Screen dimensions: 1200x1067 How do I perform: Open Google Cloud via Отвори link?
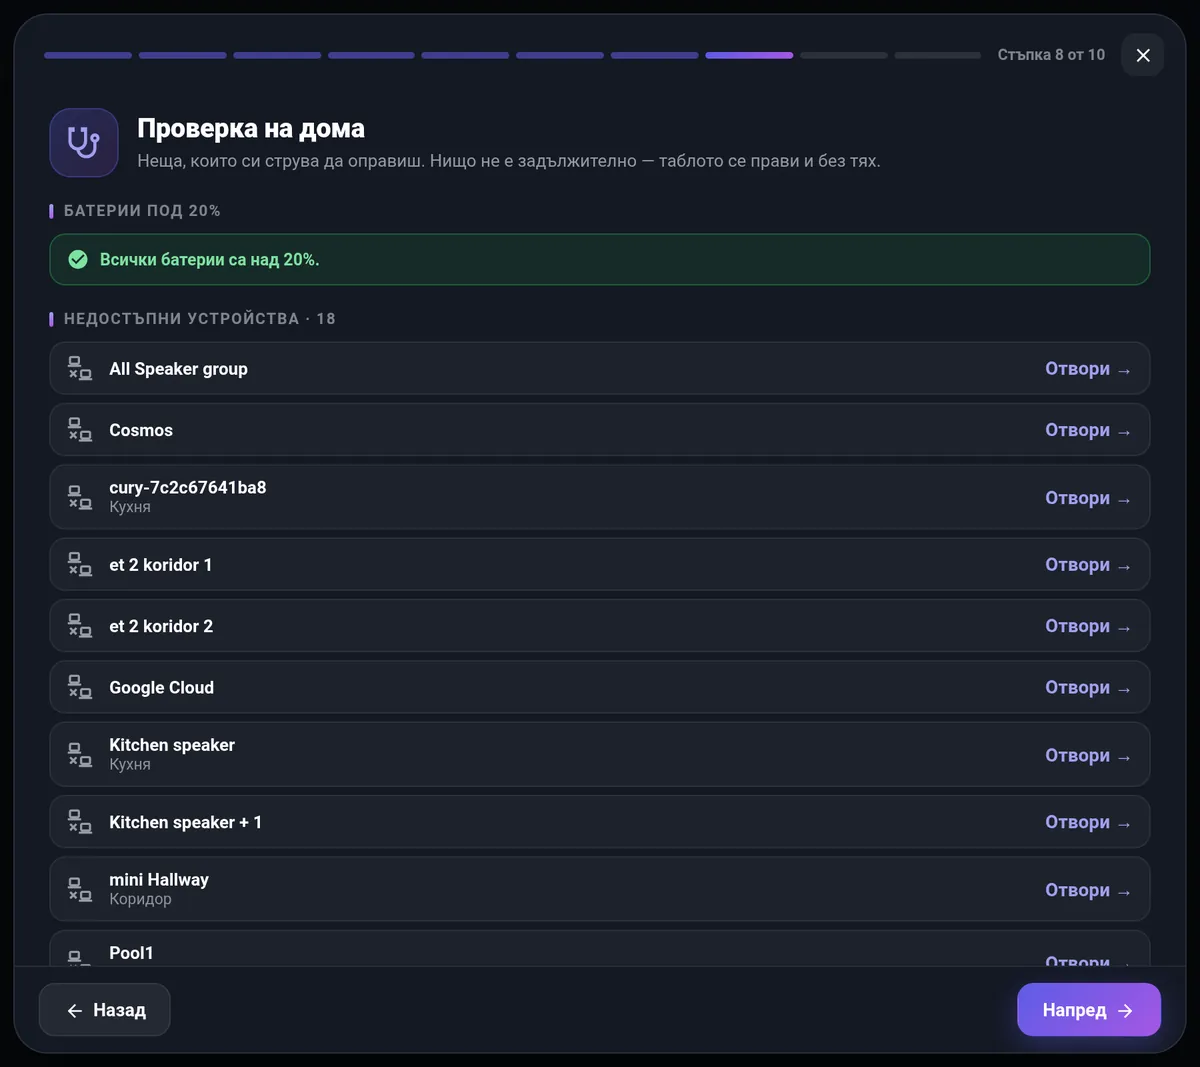click(x=1088, y=688)
